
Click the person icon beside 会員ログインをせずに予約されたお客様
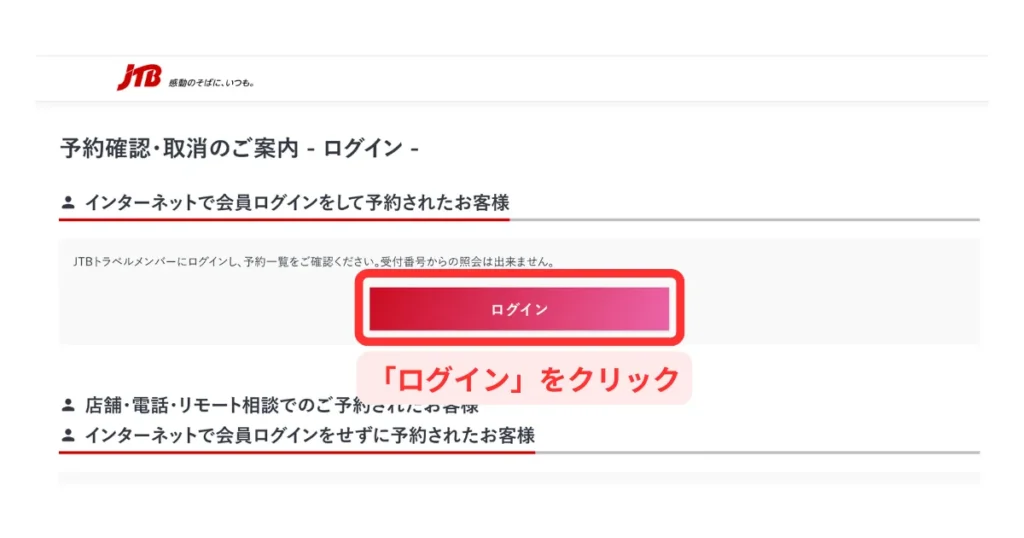(68, 436)
